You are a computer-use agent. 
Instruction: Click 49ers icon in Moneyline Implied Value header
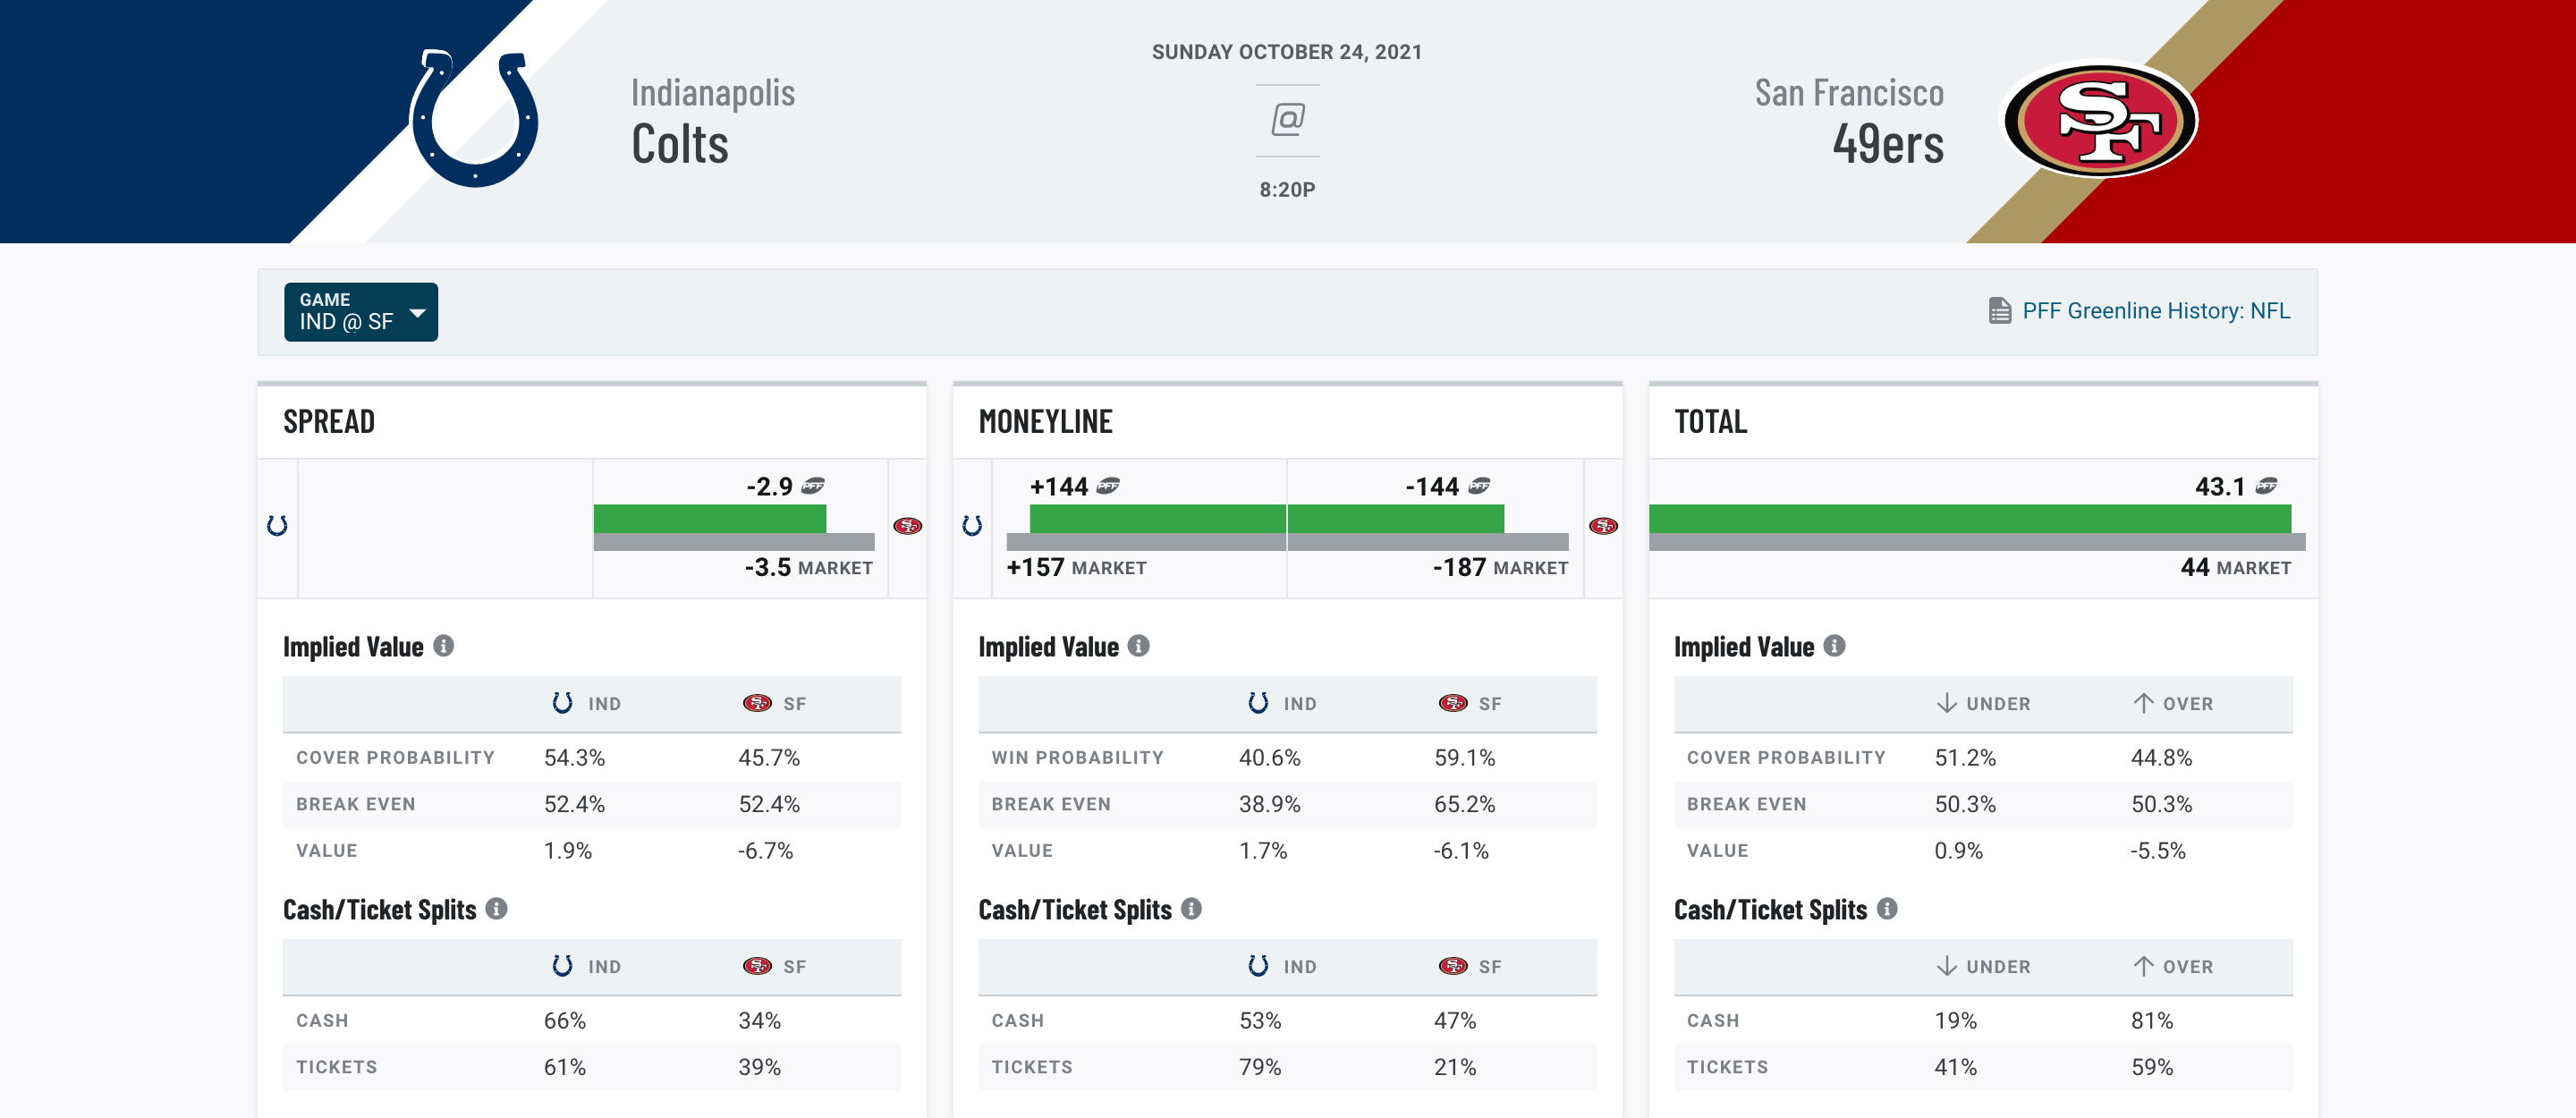point(1453,703)
